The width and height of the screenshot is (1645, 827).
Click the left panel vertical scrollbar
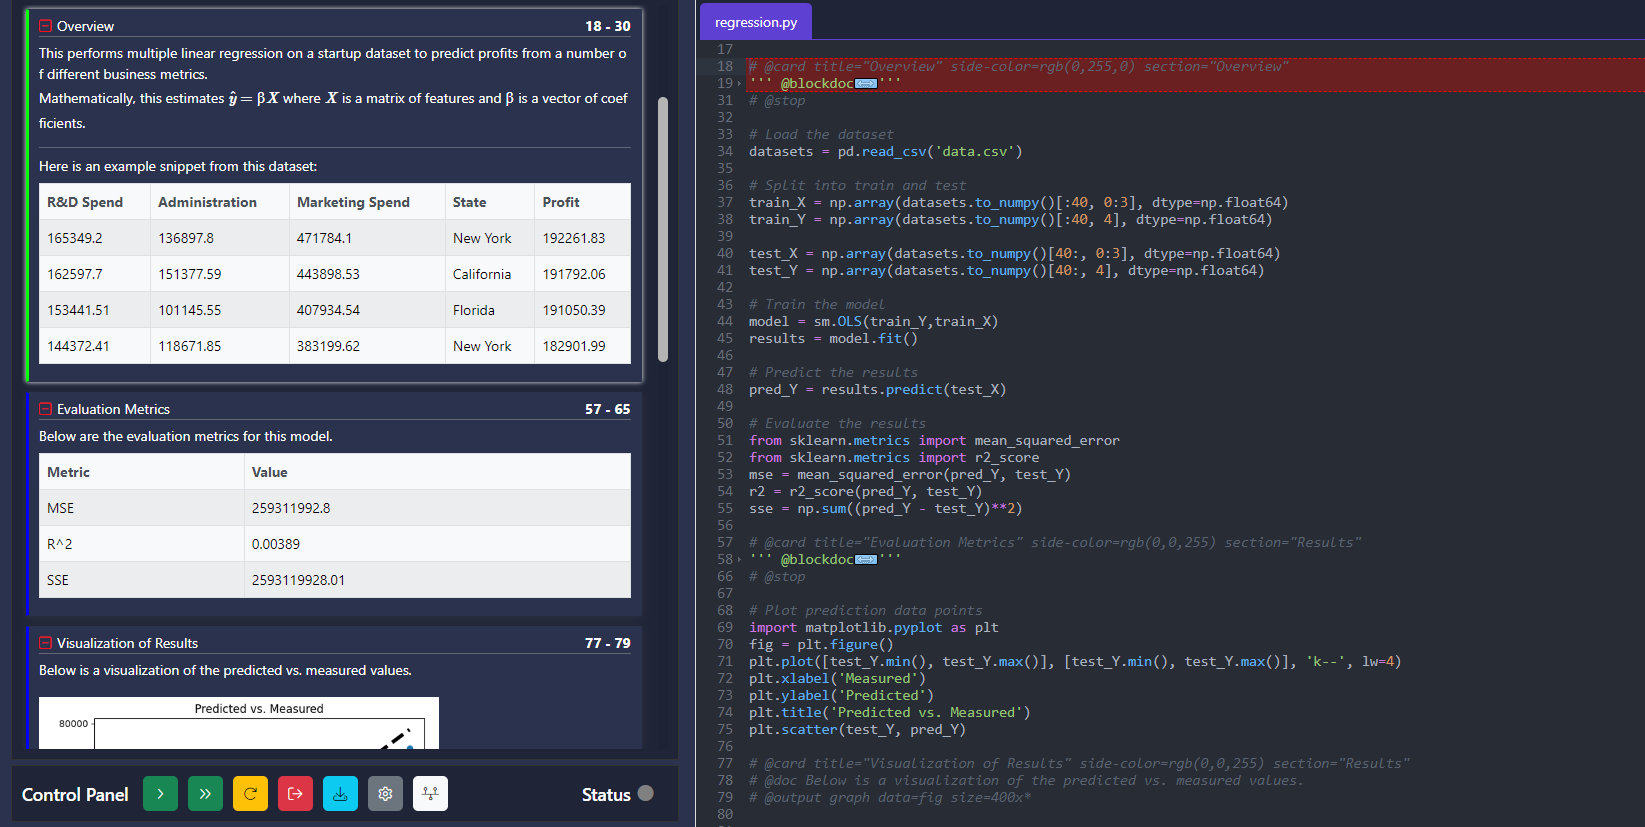[662, 229]
